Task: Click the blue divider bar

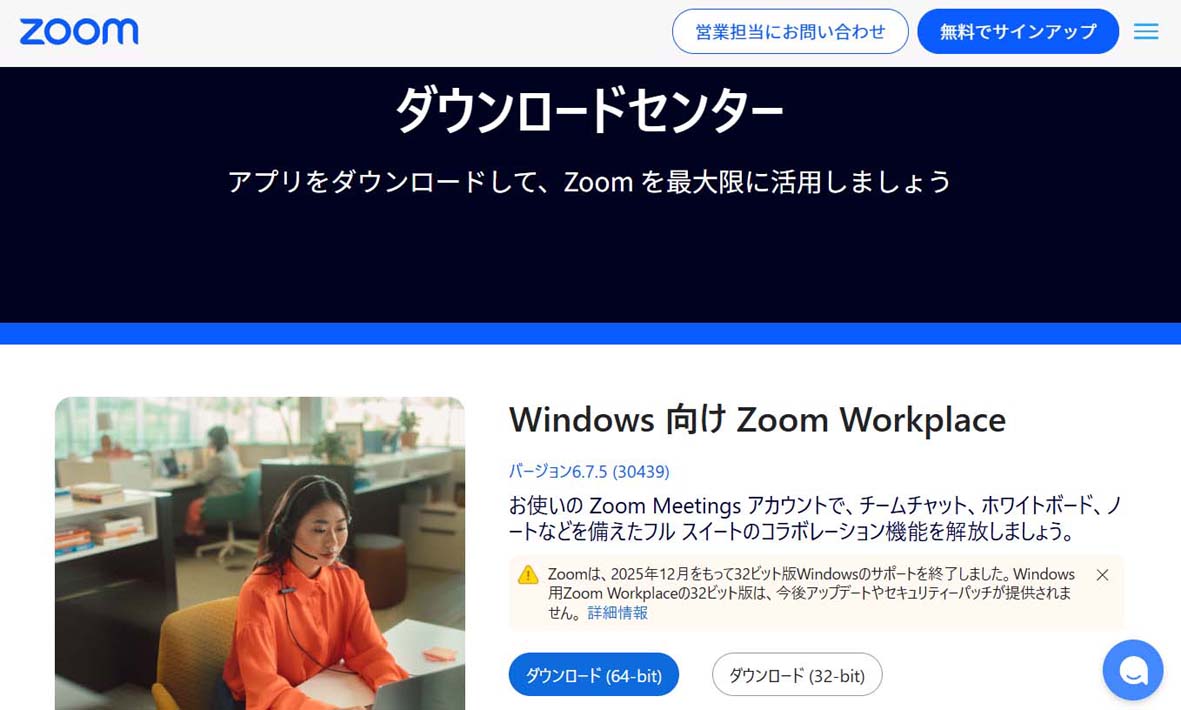Action: [590, 334]
